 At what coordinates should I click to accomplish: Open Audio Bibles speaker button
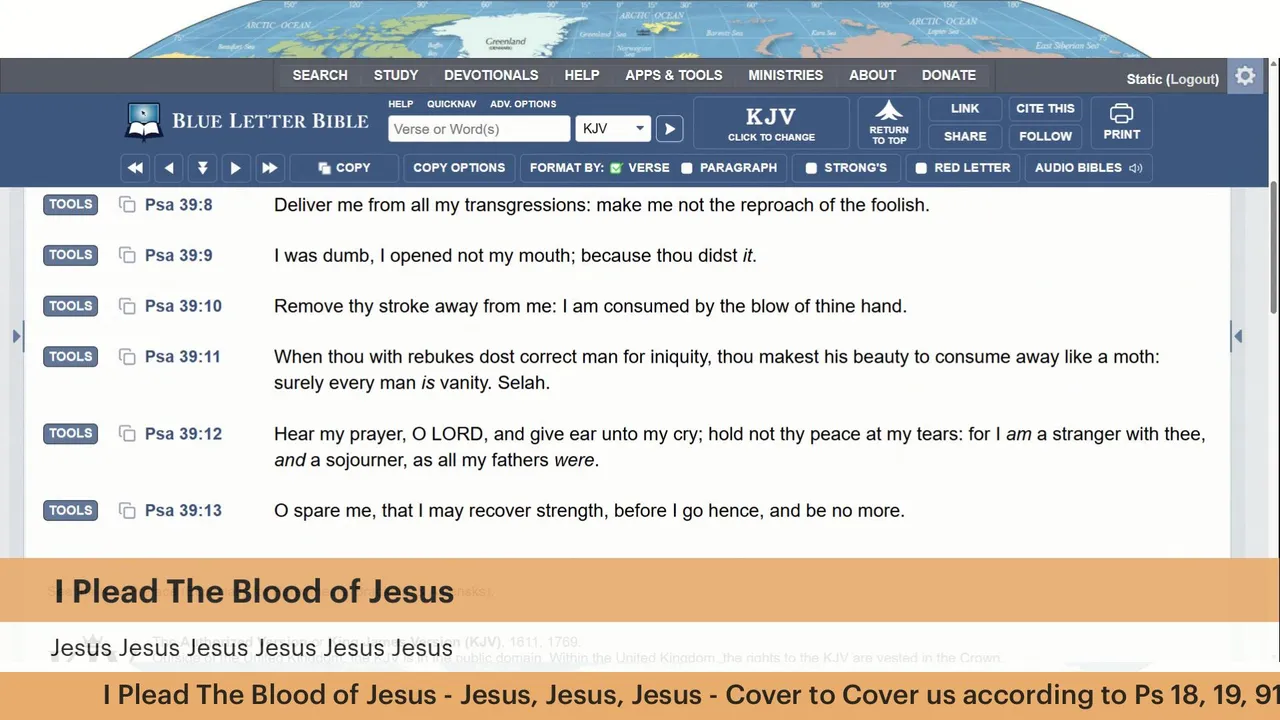(1088, 168)
